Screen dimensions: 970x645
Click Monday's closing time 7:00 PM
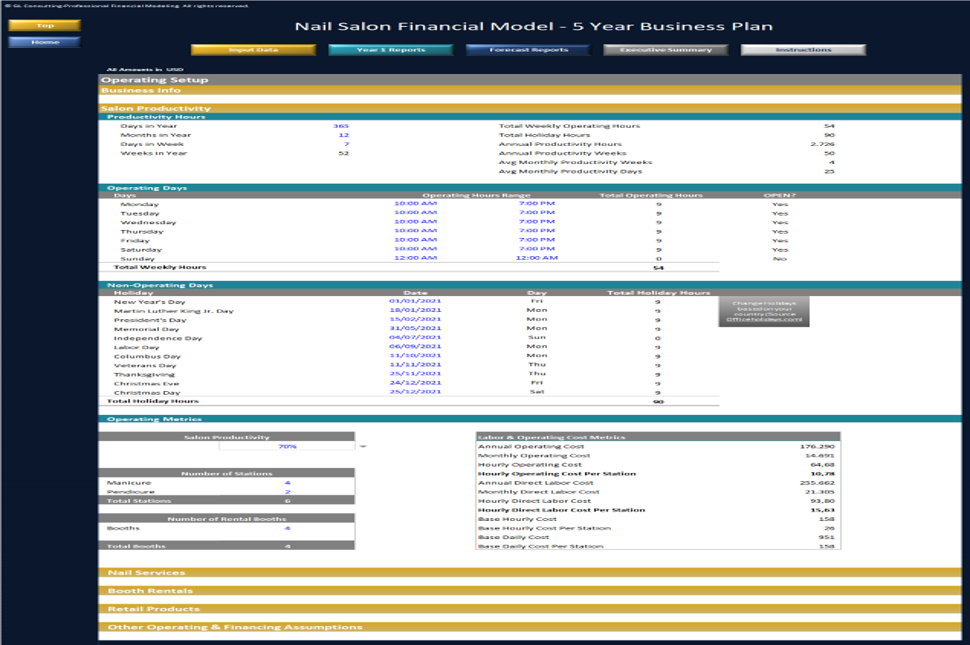(537, 203)
